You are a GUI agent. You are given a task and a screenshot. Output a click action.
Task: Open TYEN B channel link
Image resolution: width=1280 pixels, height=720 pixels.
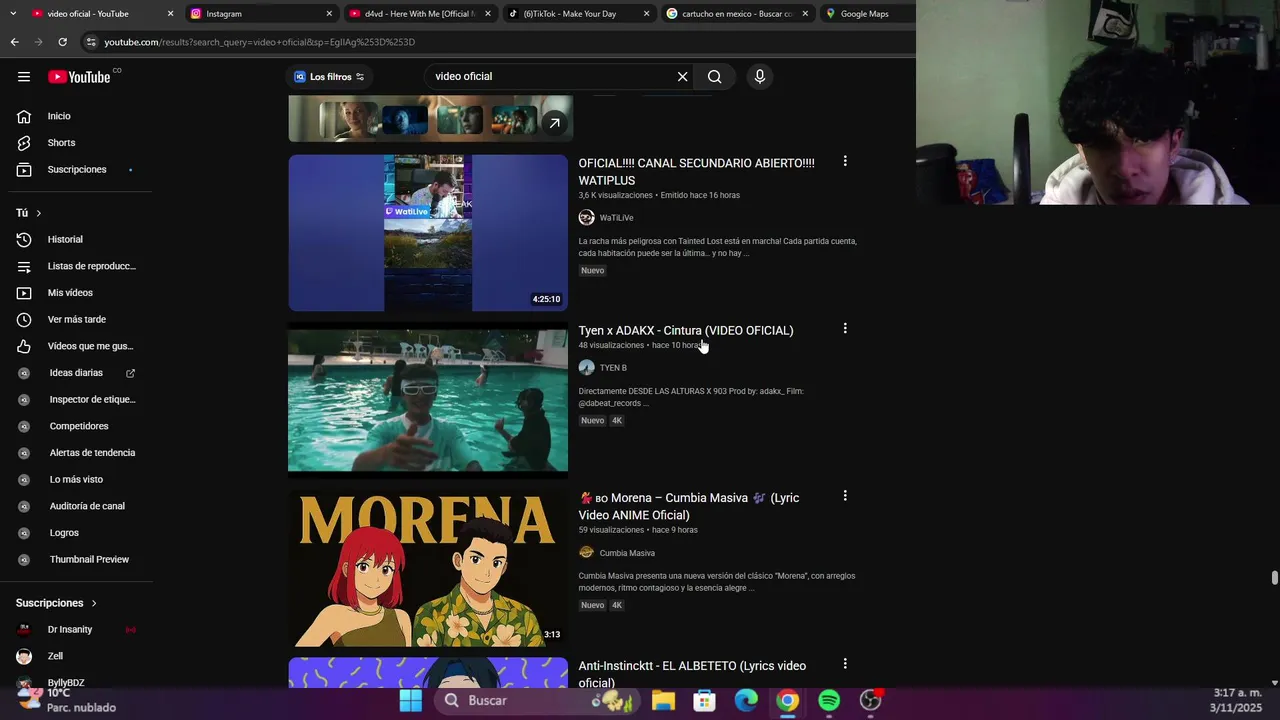613,368
